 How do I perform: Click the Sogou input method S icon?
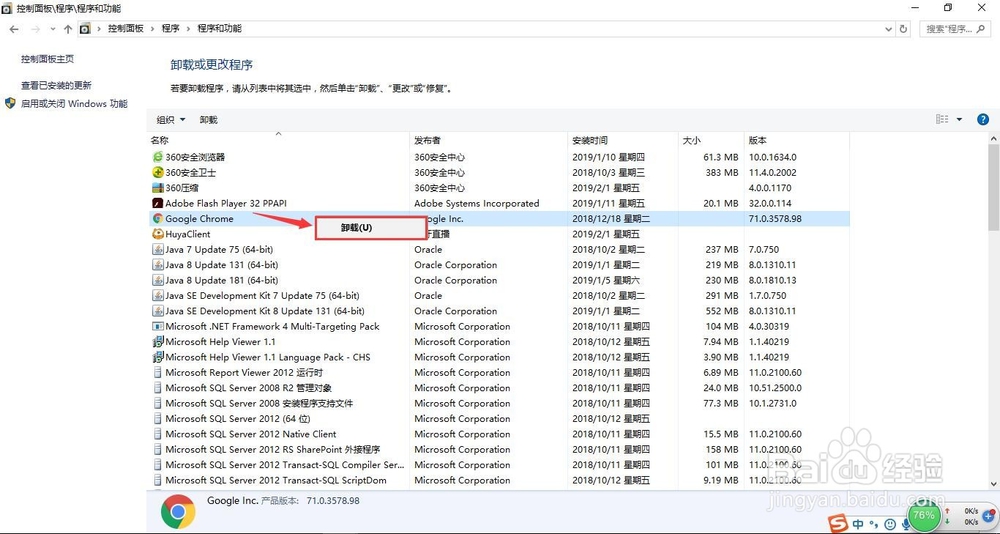coord(839,524)
